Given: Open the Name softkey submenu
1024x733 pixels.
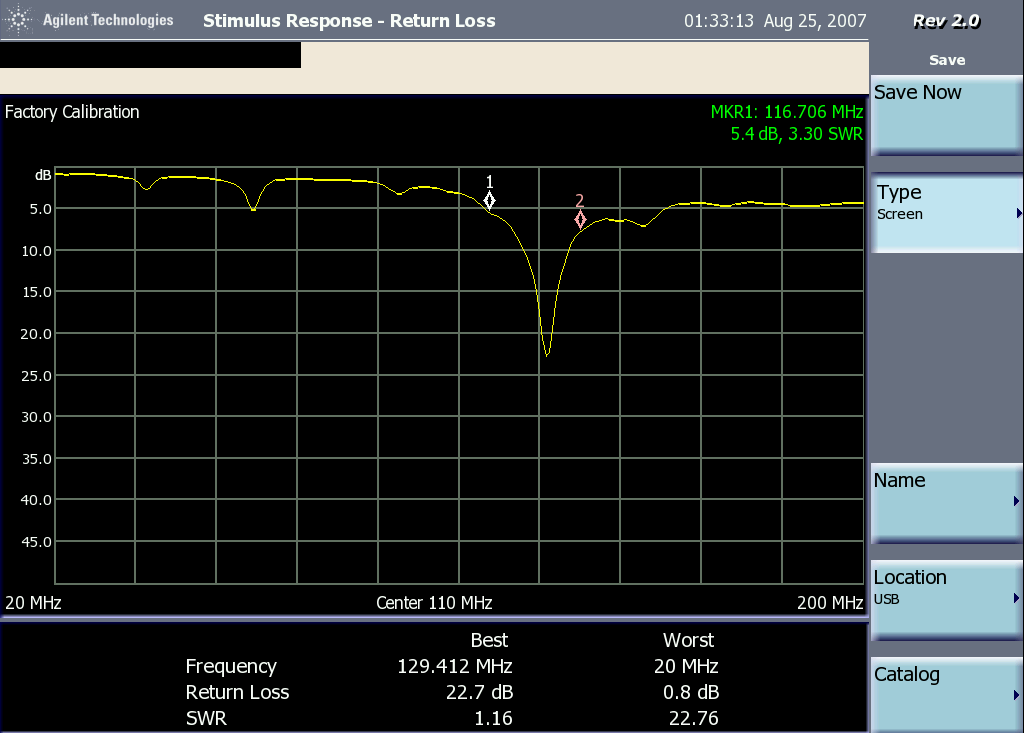Looking at the screenshot, I should tap(946, 502).
